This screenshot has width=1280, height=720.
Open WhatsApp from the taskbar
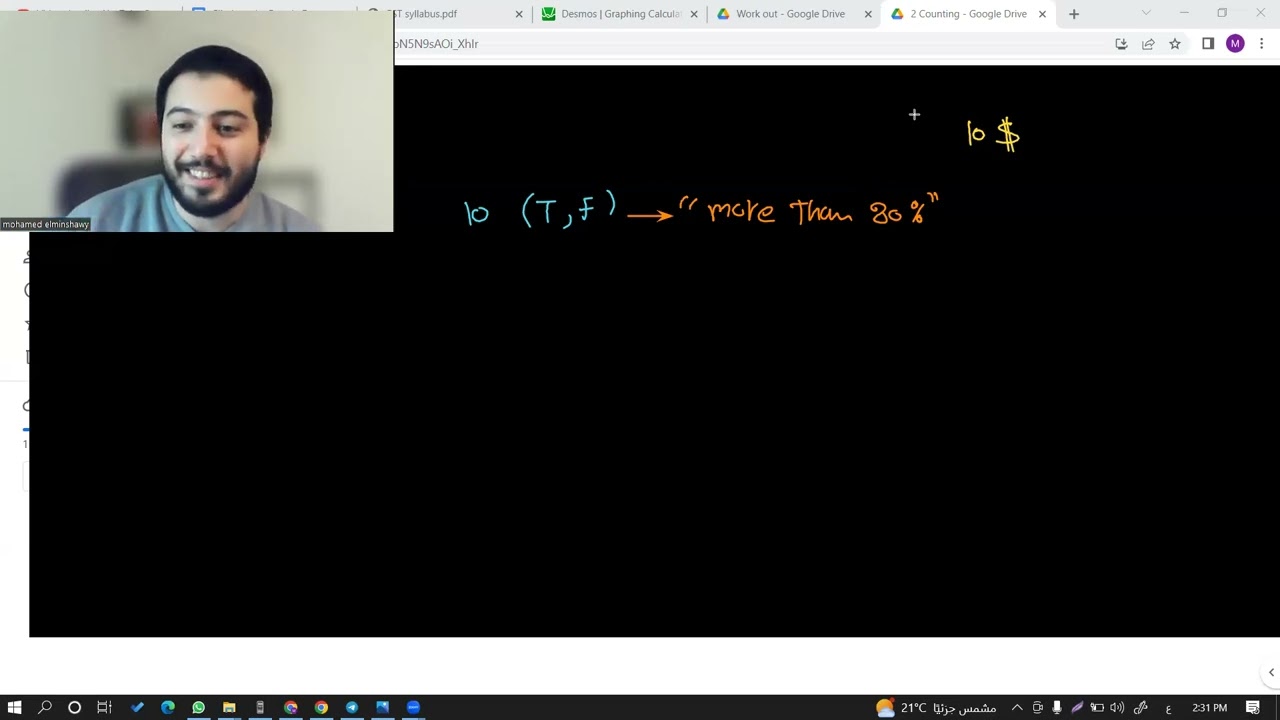point(198,708)
